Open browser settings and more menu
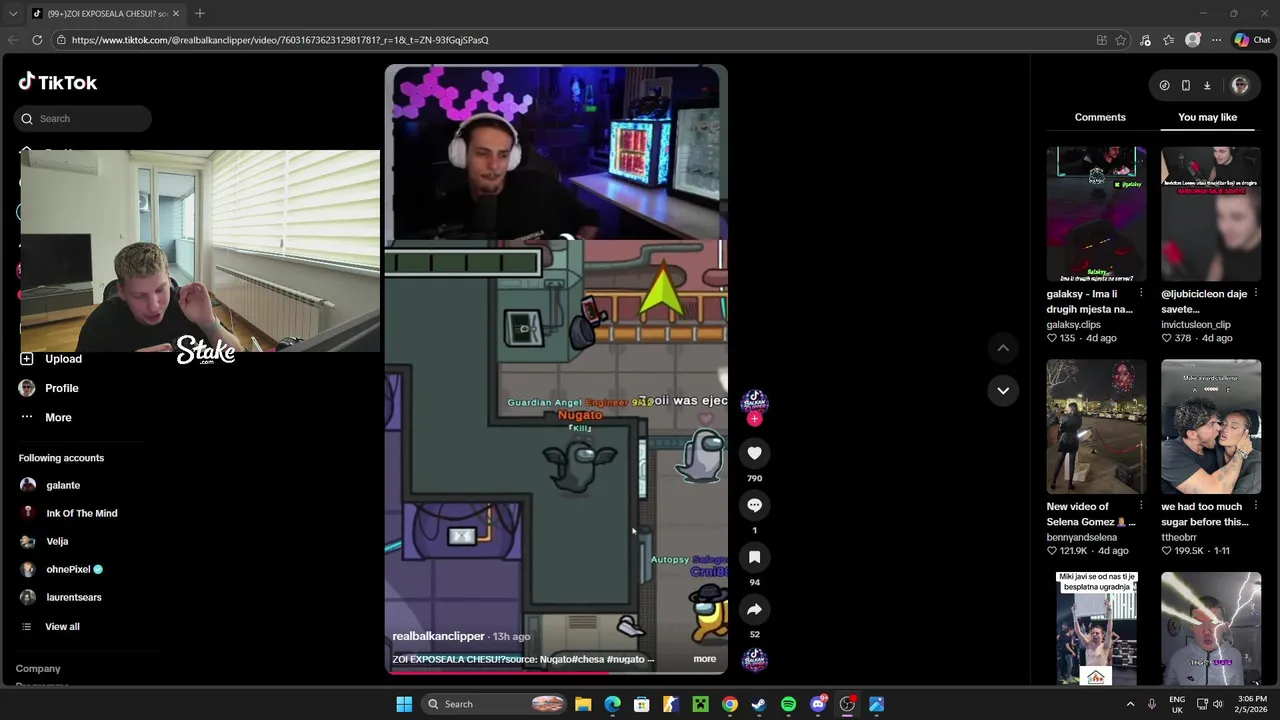The image size is (1280, 720). coord(1216,40)
